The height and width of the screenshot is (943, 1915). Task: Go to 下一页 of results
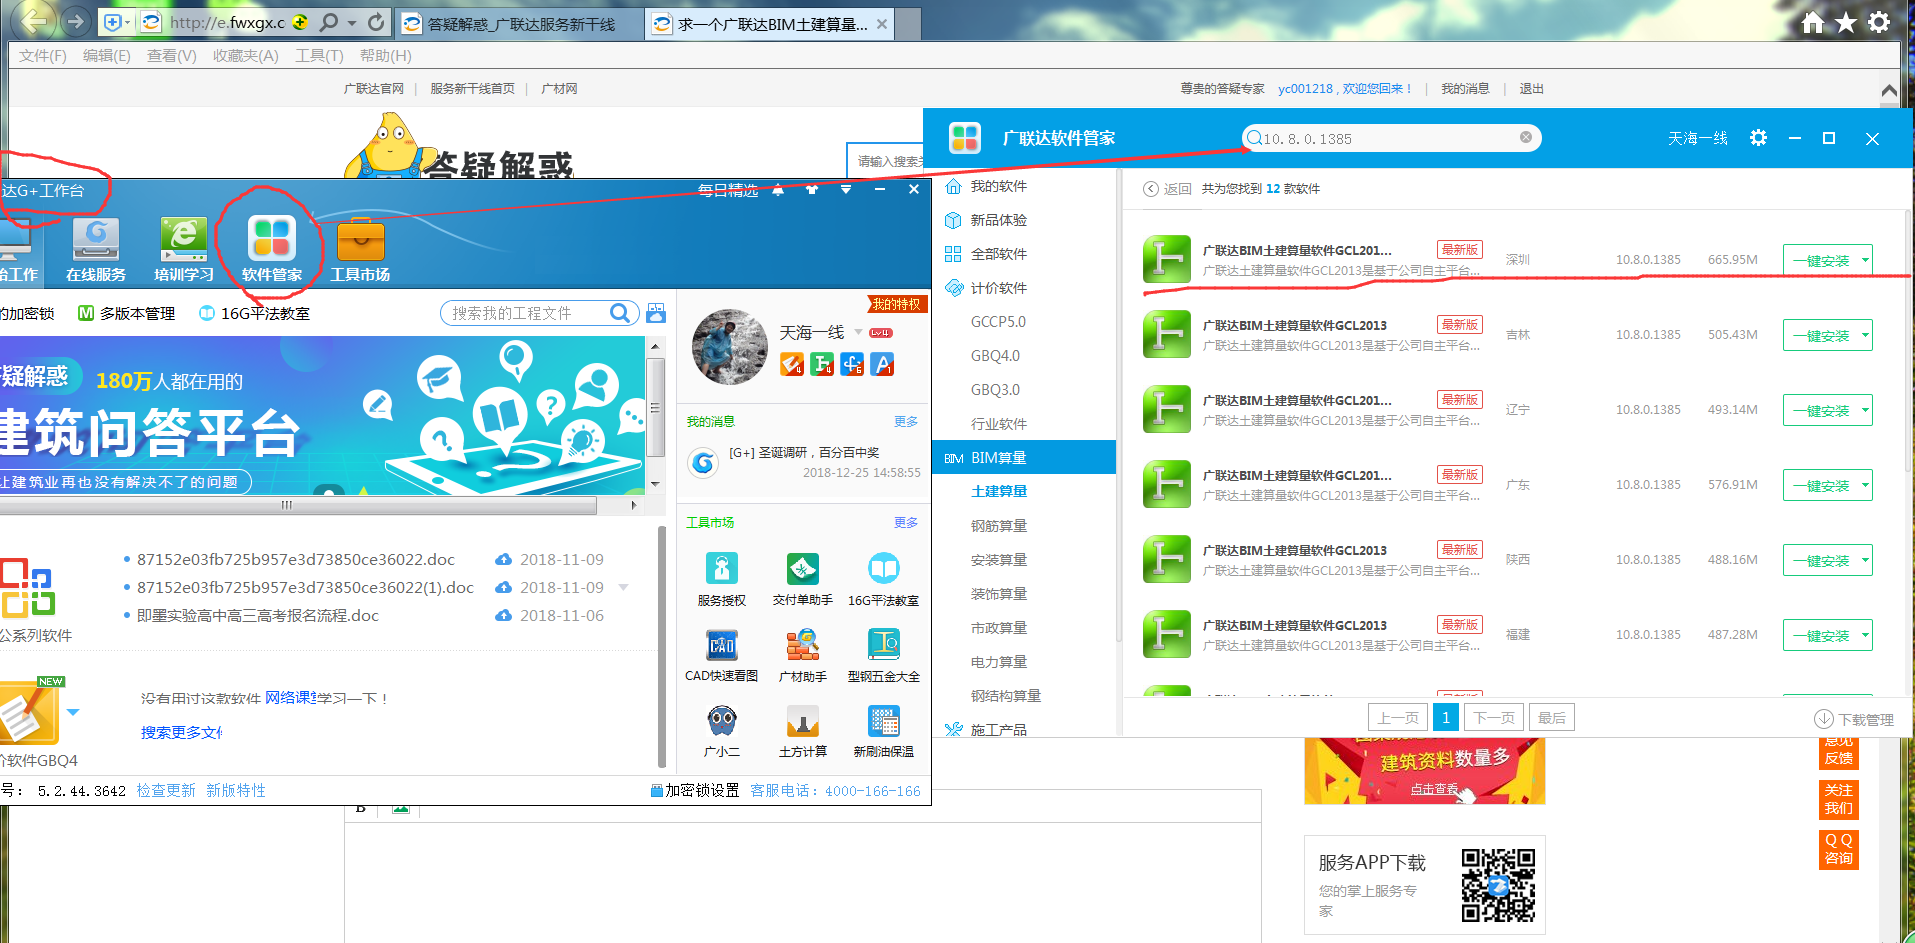(1494, 718)
